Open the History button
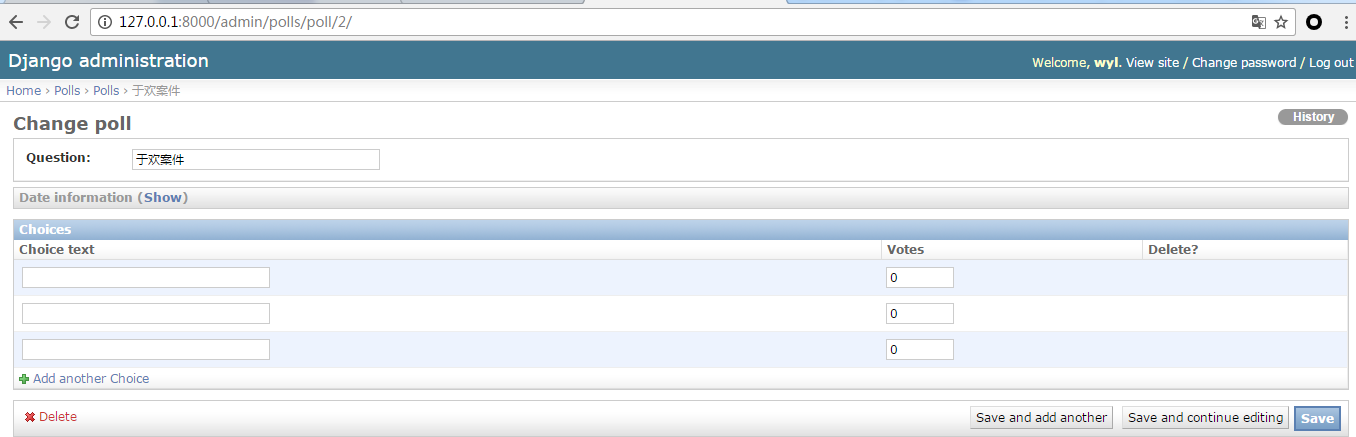The image size is (1356, 437). point(1313,117)
